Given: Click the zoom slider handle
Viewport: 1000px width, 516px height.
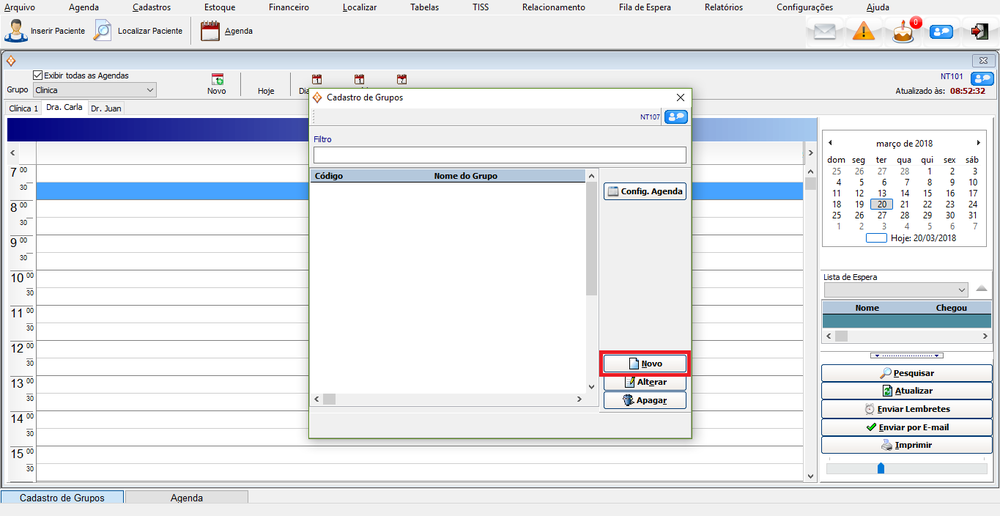Looking at the screenshot, I should point(881,467).
